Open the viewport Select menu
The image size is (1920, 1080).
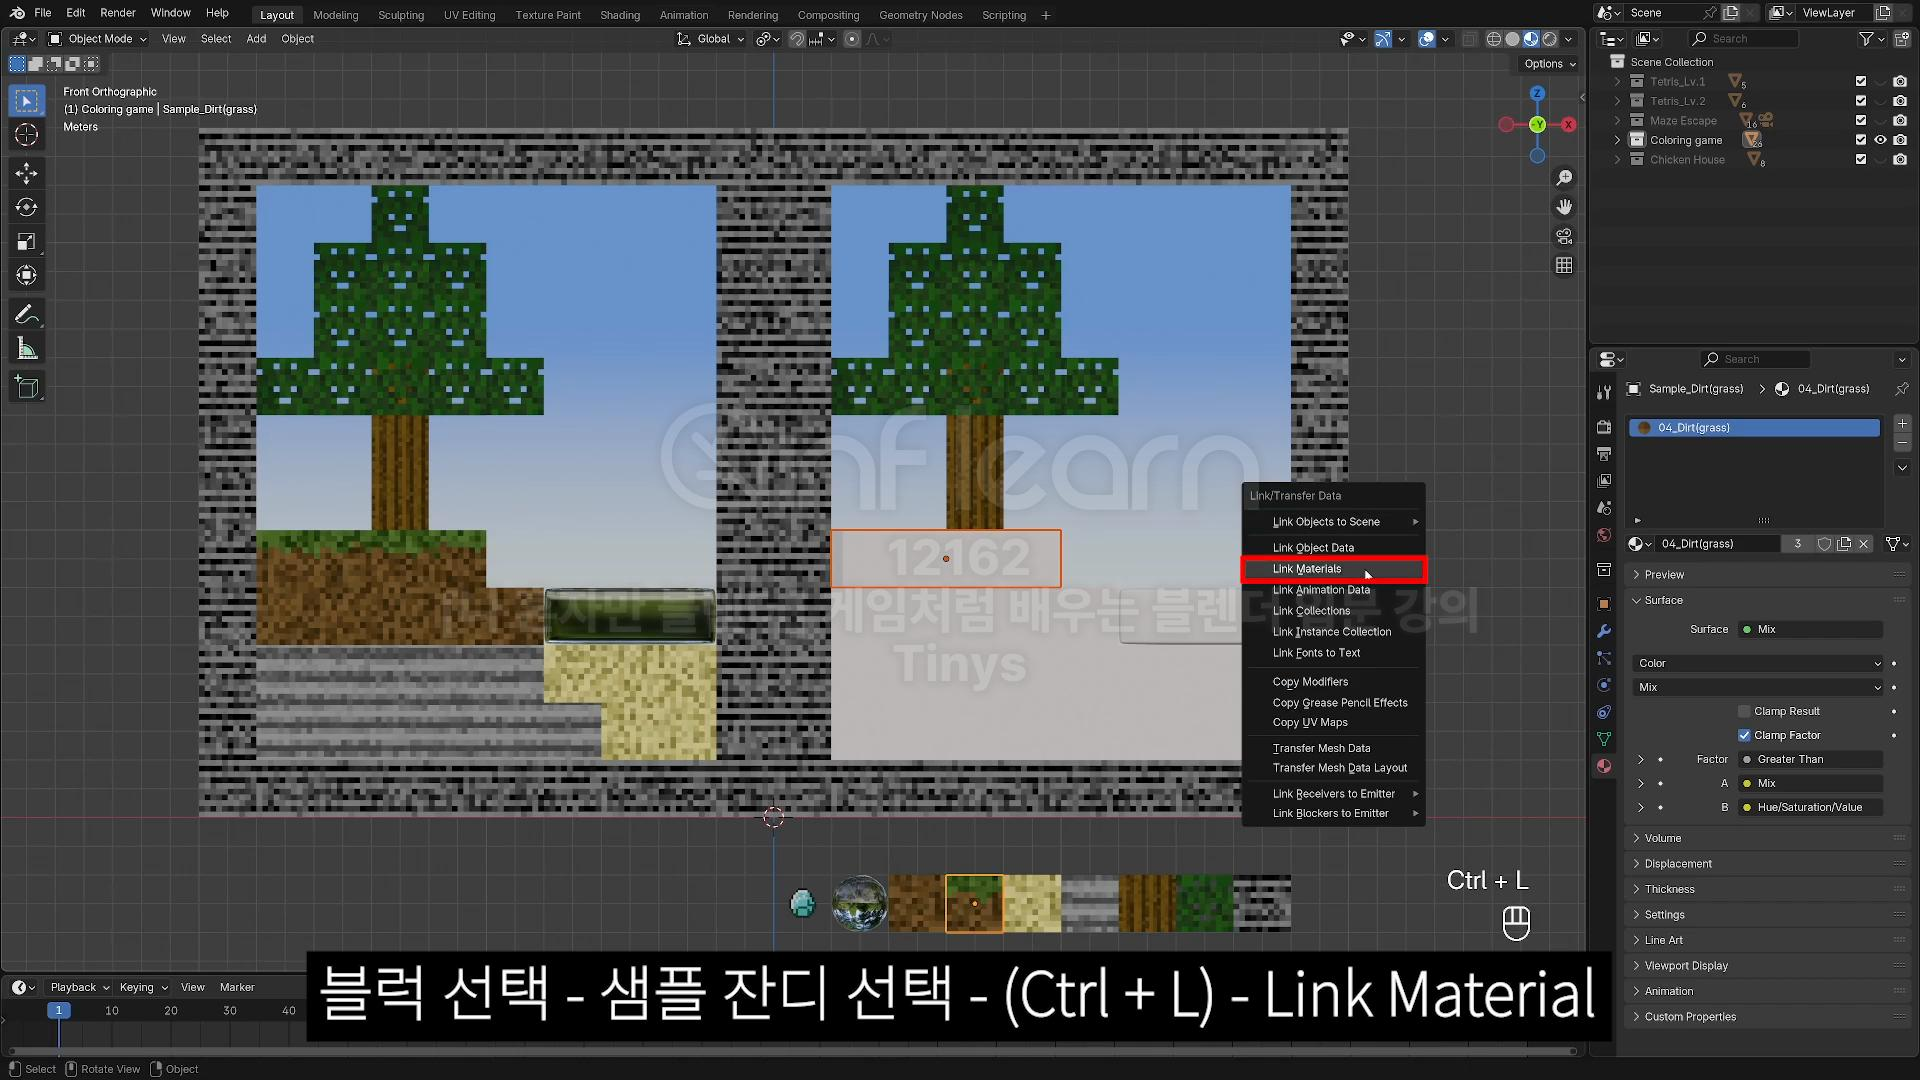[x=215, y=39]
